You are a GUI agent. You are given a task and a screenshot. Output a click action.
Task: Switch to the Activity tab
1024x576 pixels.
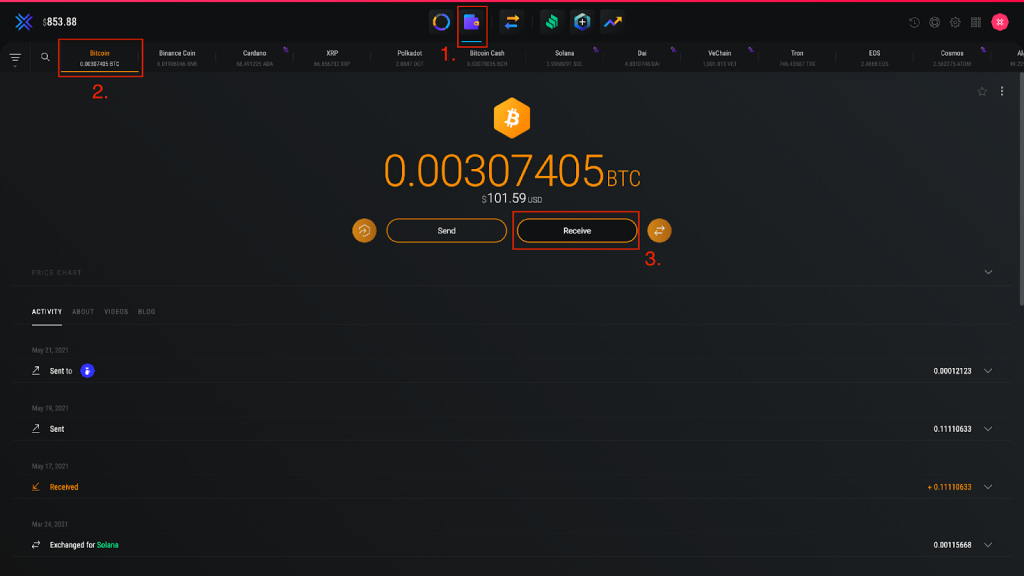click(47, 312)
